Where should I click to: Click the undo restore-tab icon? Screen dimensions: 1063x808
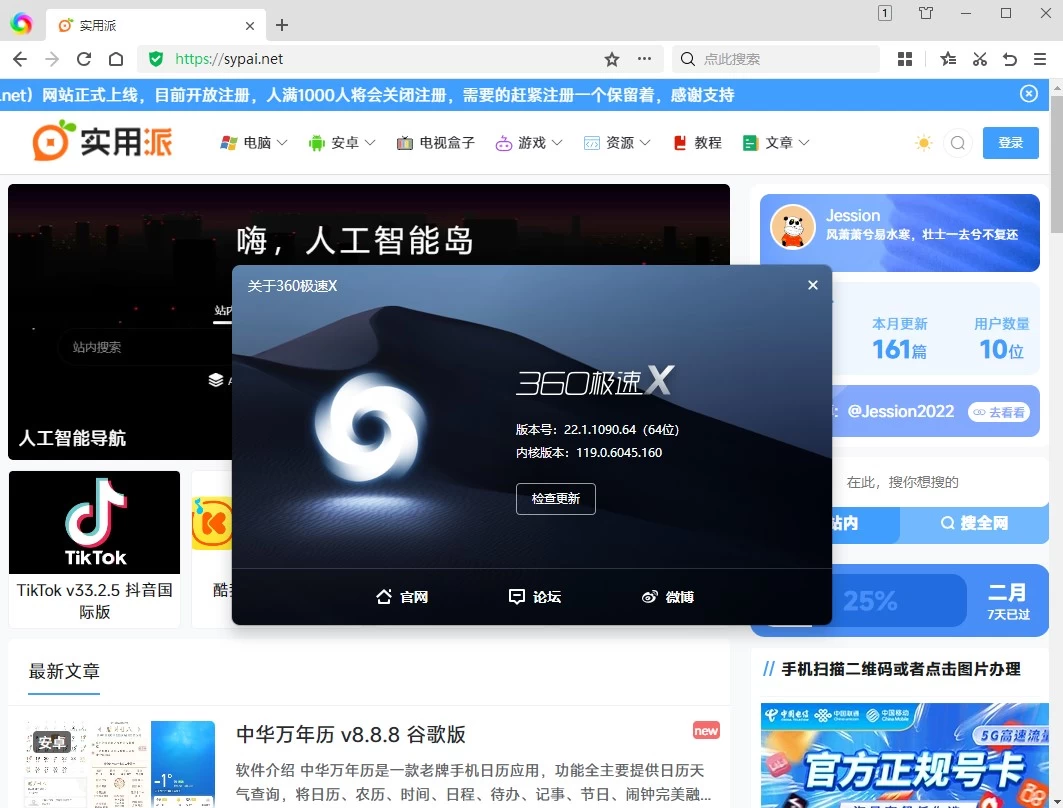point(1010,59)
